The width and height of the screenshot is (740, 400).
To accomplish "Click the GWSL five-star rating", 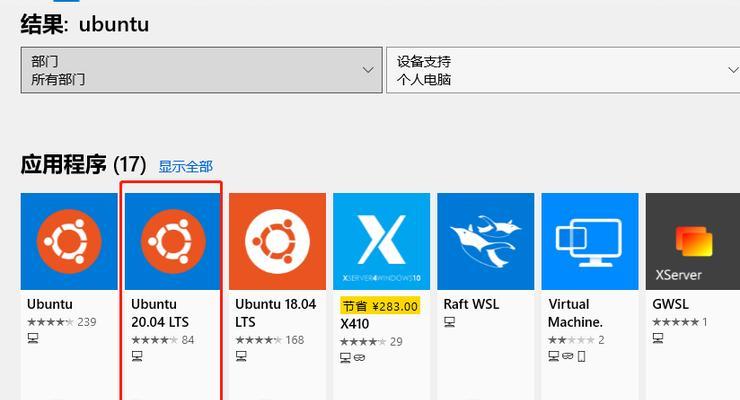I will [680, 322].
